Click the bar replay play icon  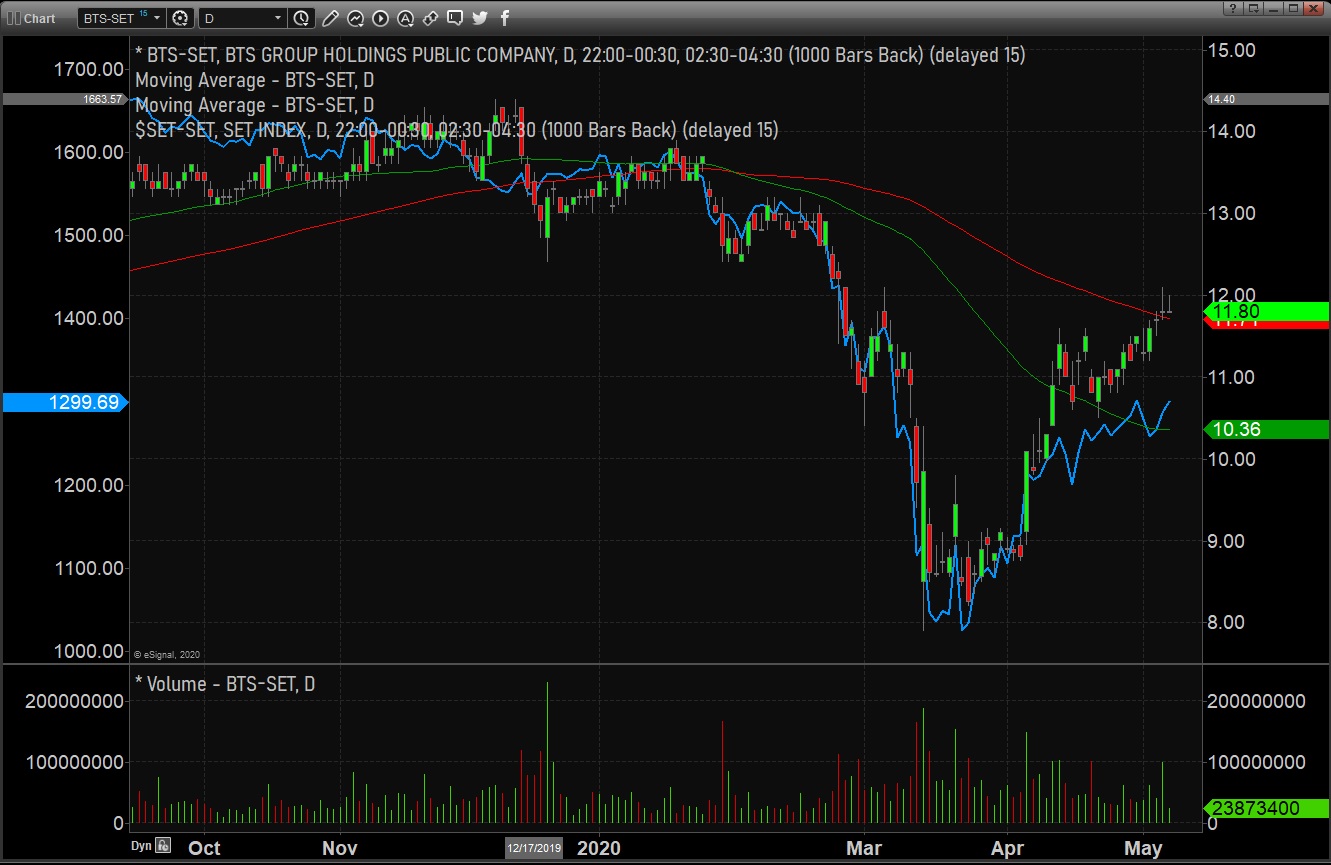(380, 18)
